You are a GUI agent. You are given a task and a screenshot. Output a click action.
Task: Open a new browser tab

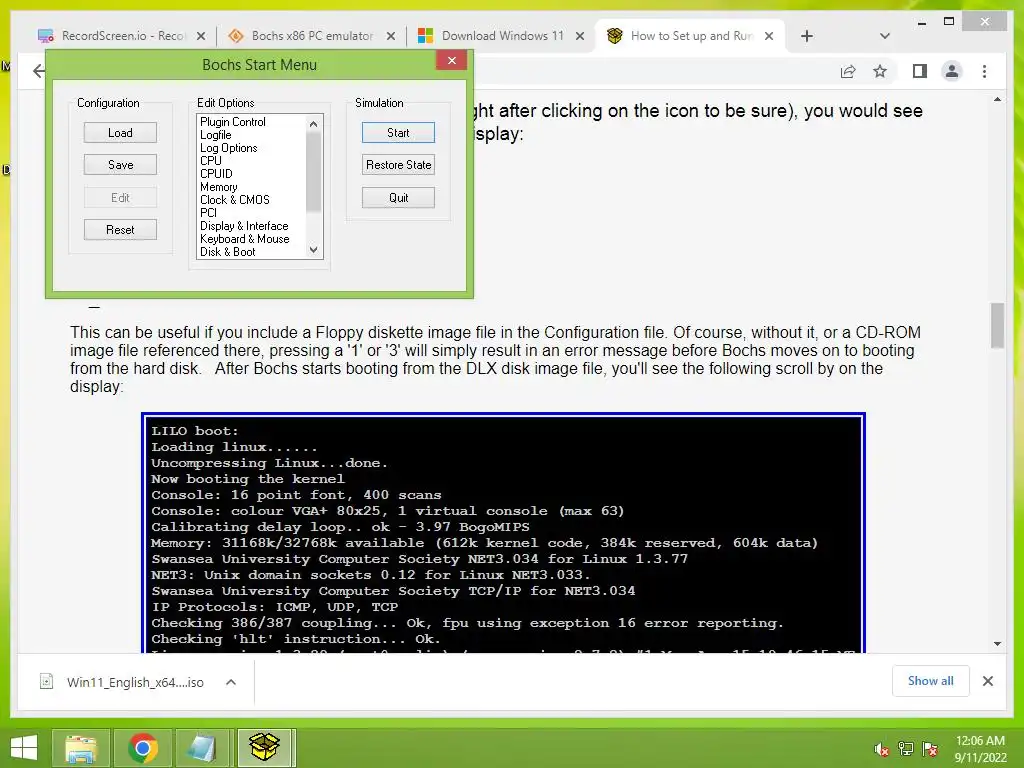(x=807, y=36)
